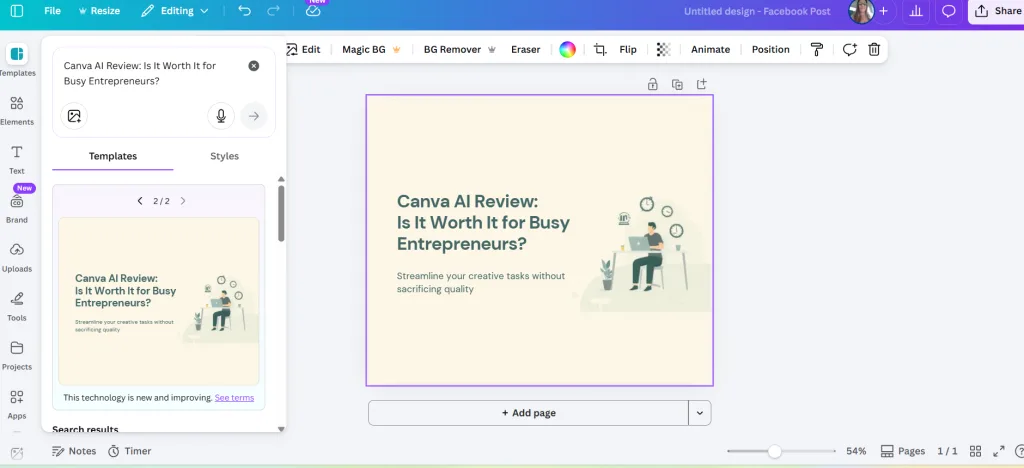This screenshot has width=1024, height=468.
Task: Lock the page with the lock icon
Action: (652, 84)
